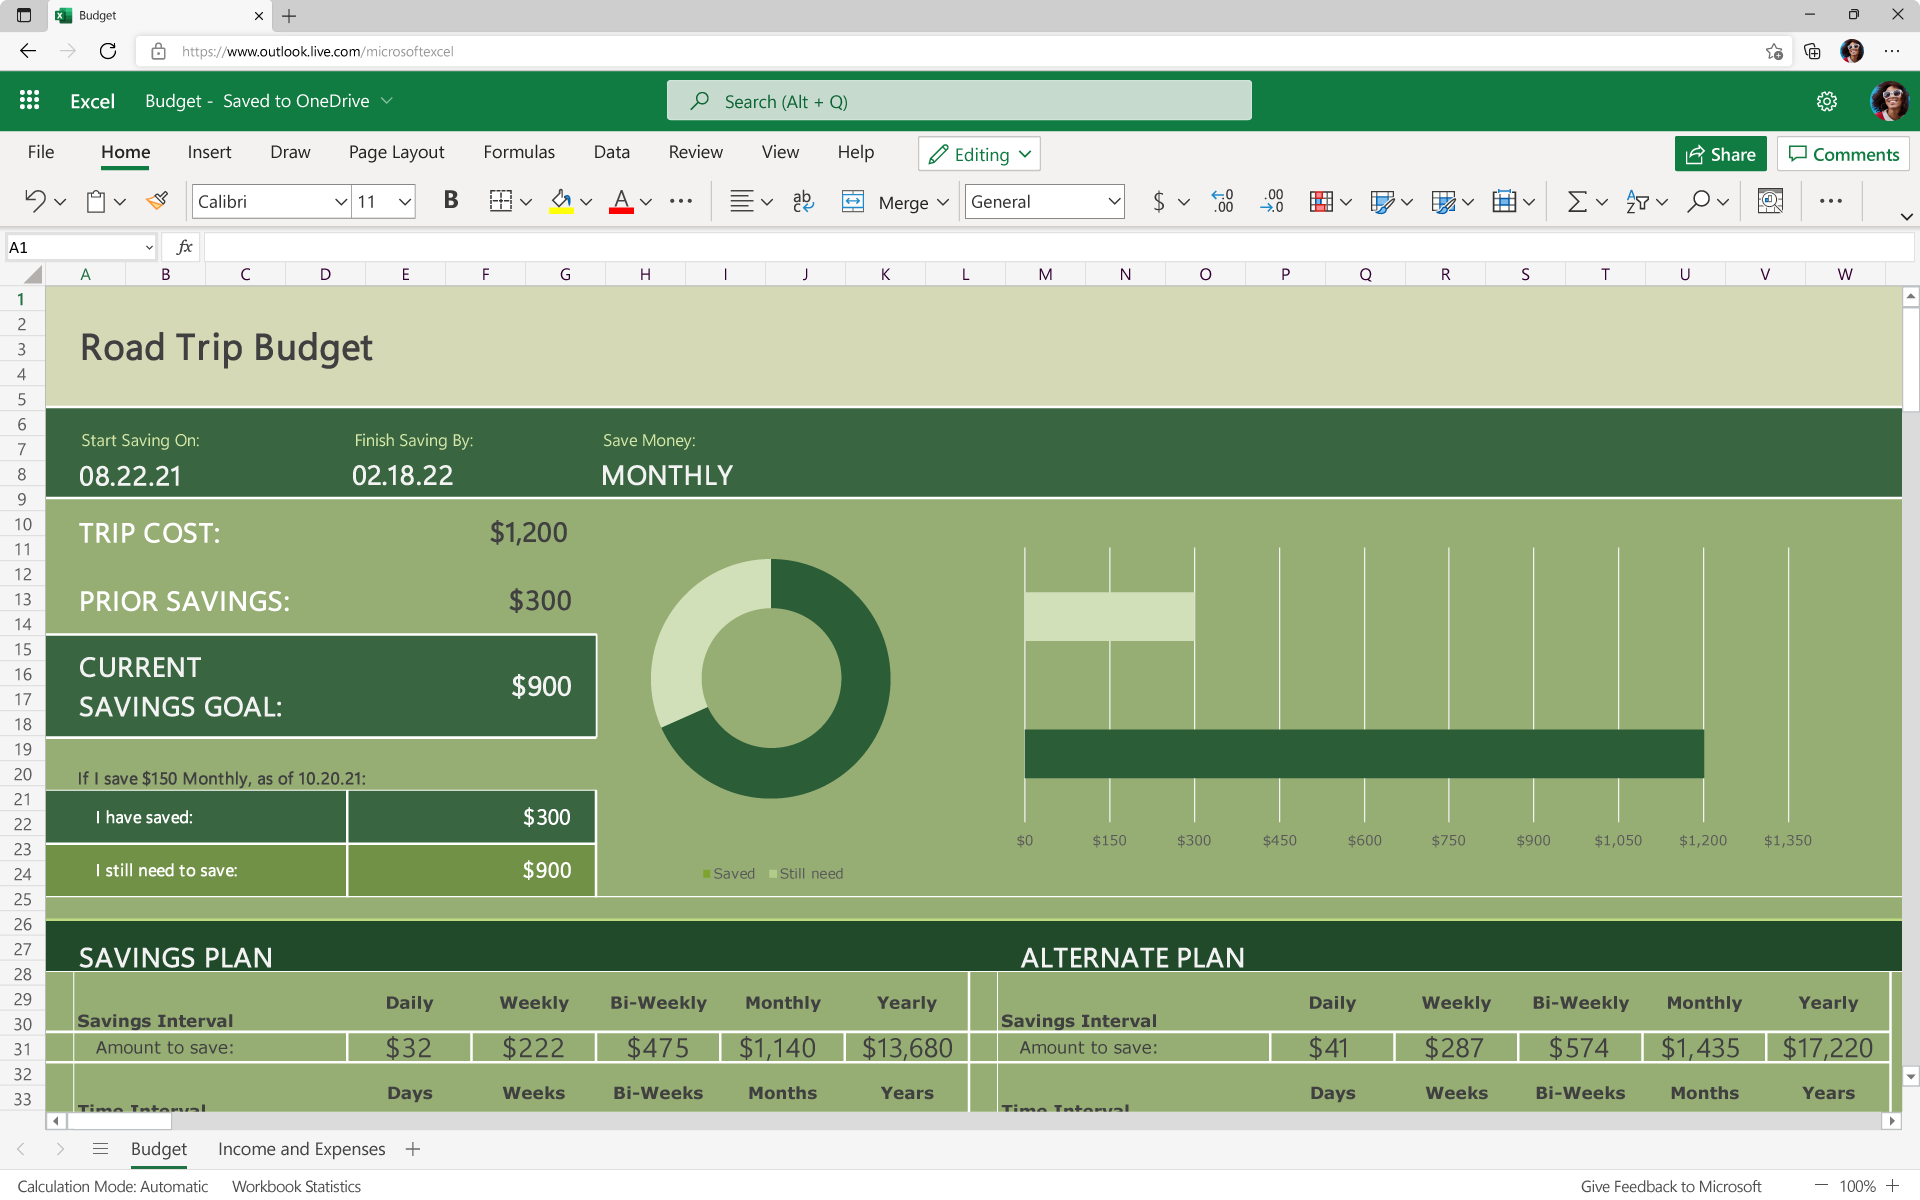Select the Format Painter tool

[156, 201]
